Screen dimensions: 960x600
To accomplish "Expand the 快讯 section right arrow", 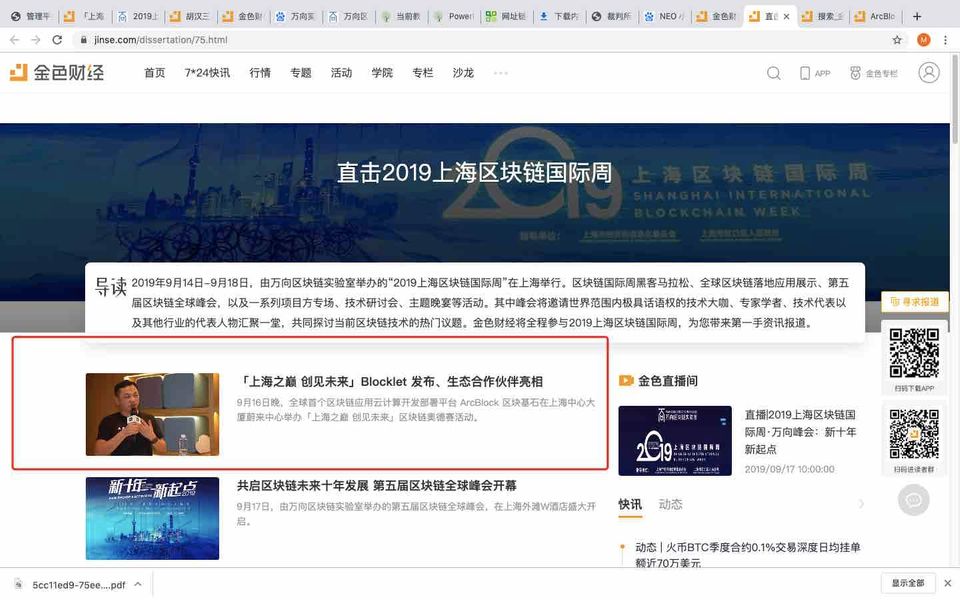I will 862,505.
